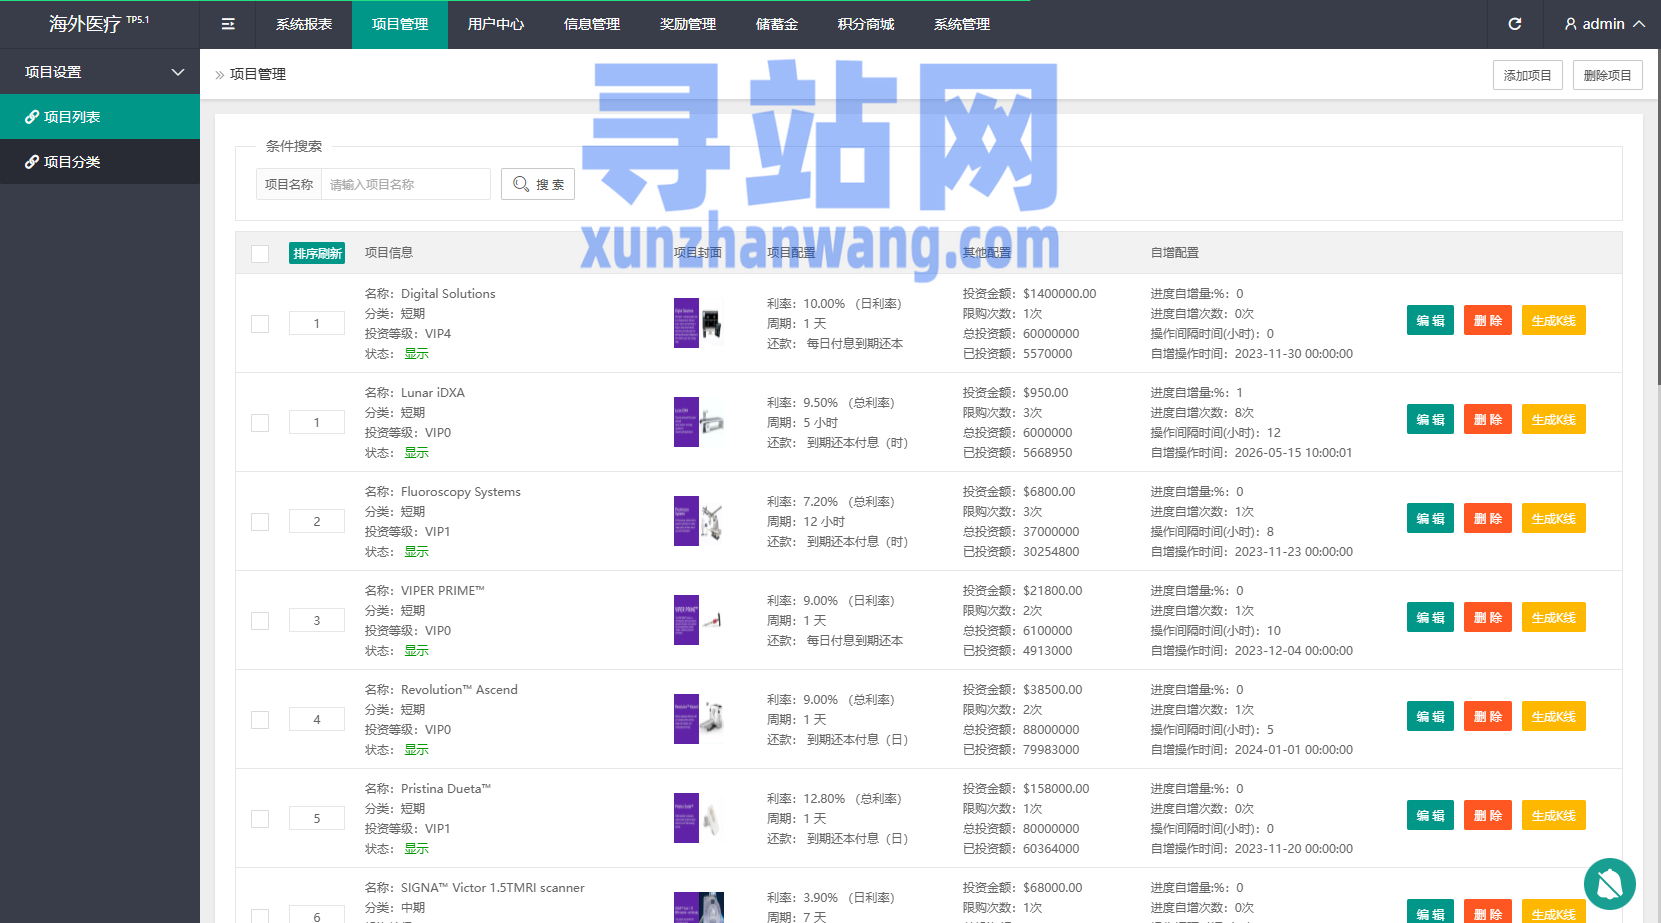The height and width of the screenshot is (923, 1661).
Task: Click the floating notification bell icon
Action: point(1610,884)
